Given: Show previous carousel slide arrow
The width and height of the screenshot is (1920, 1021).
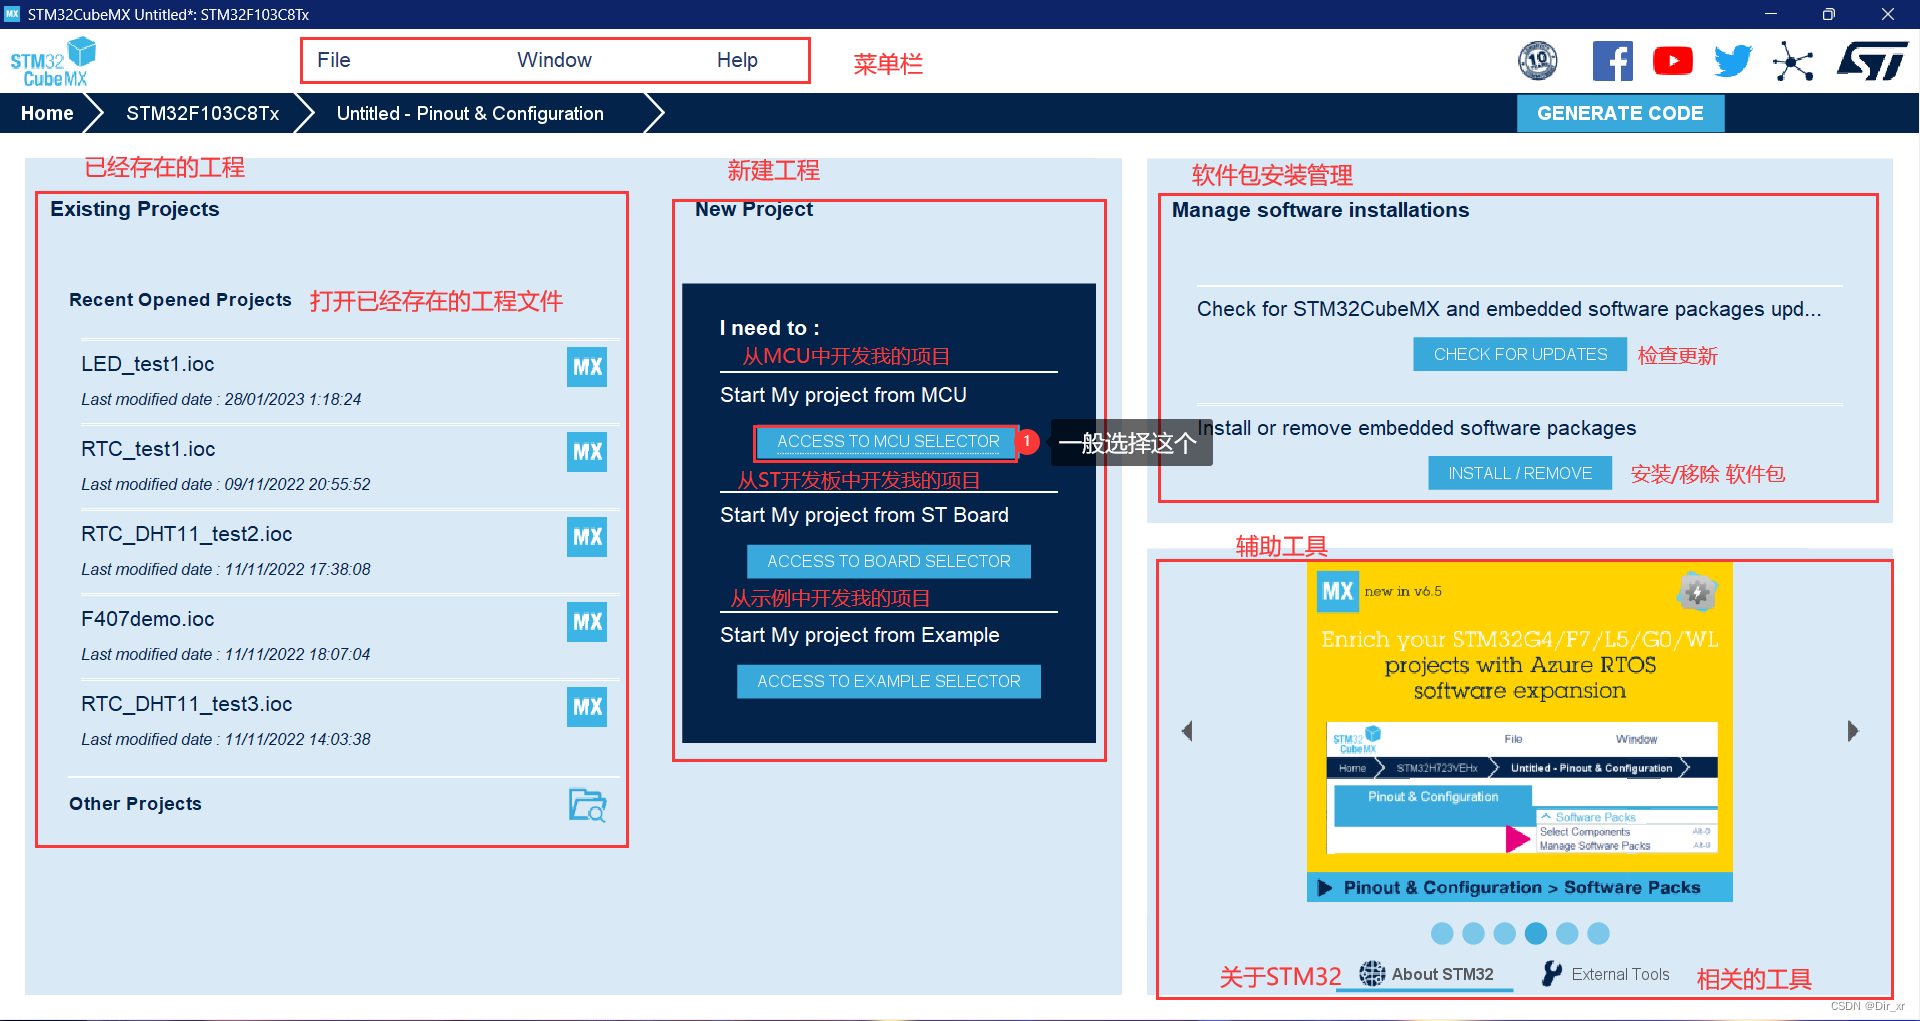Looking at the screenshot, I should pos(1187,731).
